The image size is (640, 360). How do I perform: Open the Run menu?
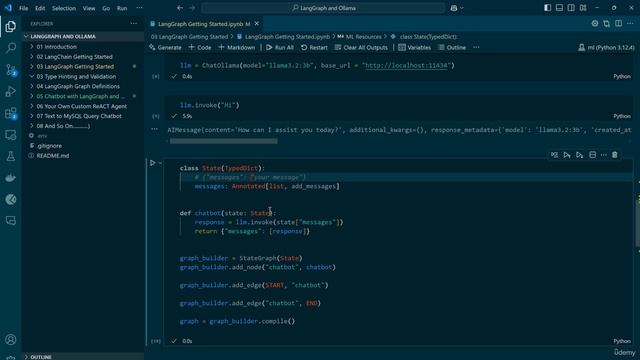[122, 8]
